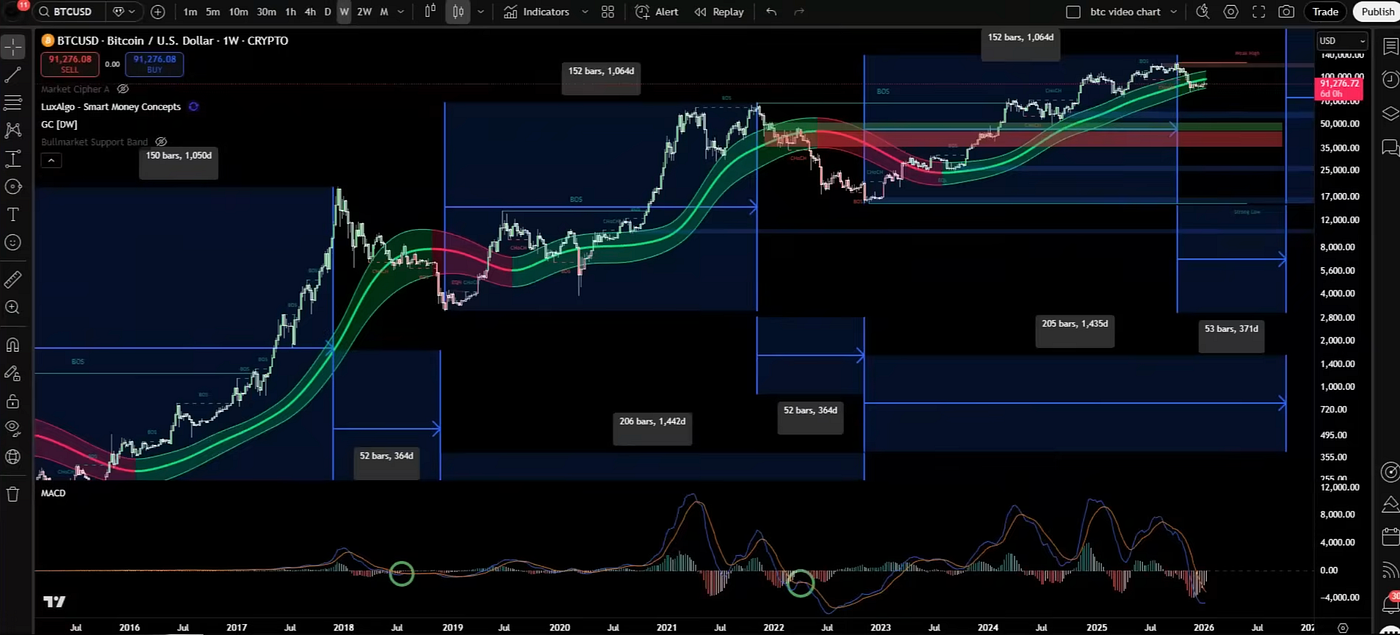1400x635 pixels.
Task: Show the Bullmarket Support Band indicator
Action: coord(161,142)
